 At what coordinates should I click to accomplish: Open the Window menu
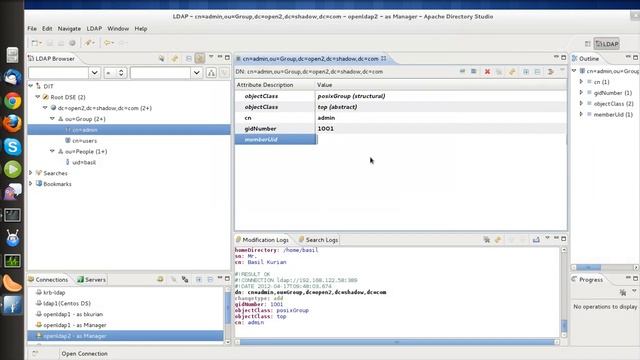pyautogui.click(x=118, y=29)
